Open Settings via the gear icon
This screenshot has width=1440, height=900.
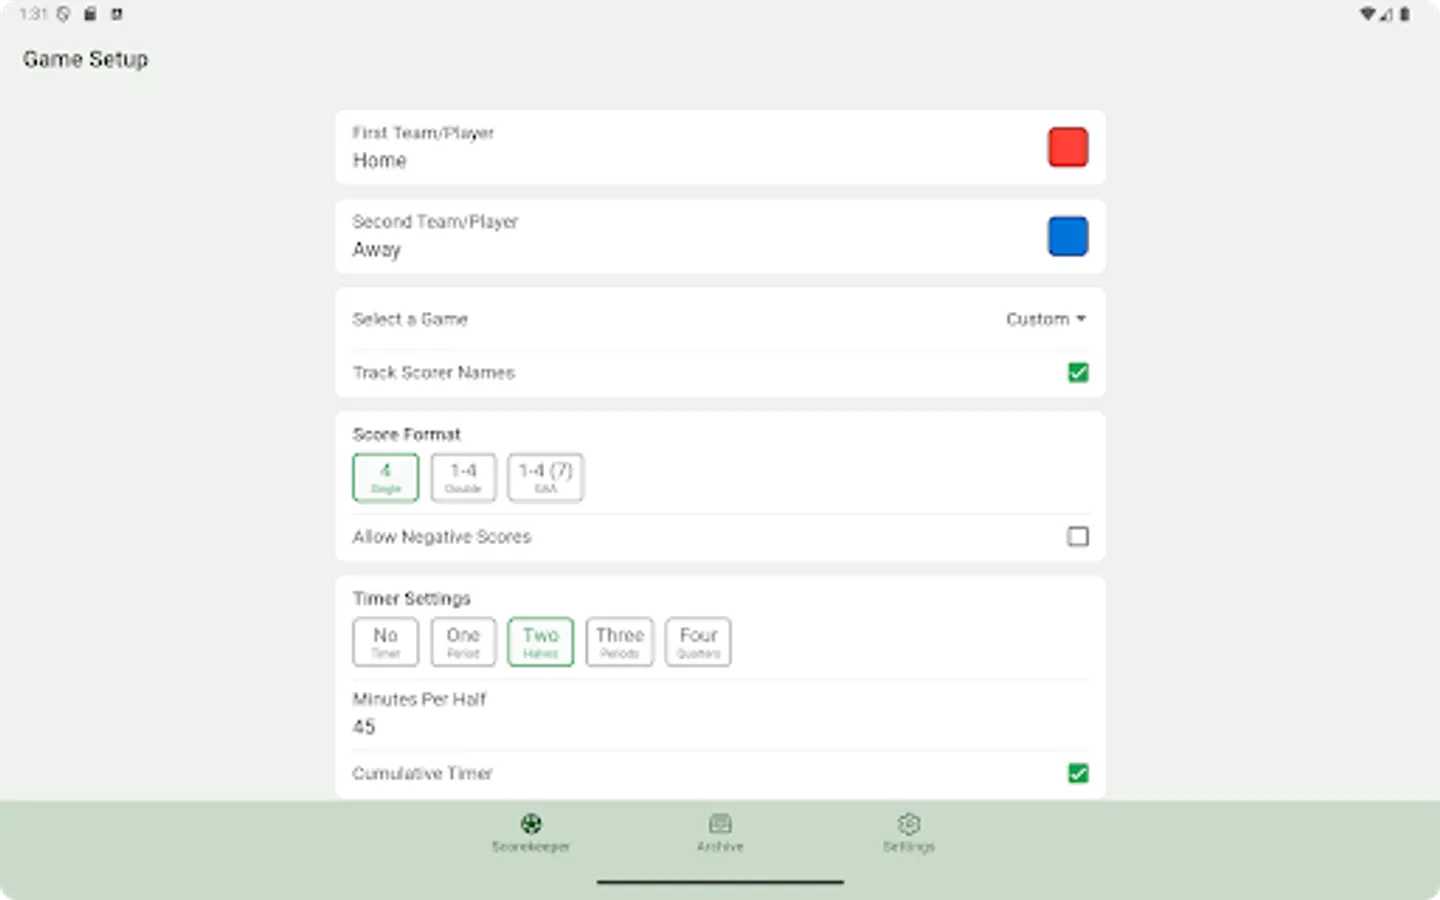pyautogui.click(x=908, y=823)
